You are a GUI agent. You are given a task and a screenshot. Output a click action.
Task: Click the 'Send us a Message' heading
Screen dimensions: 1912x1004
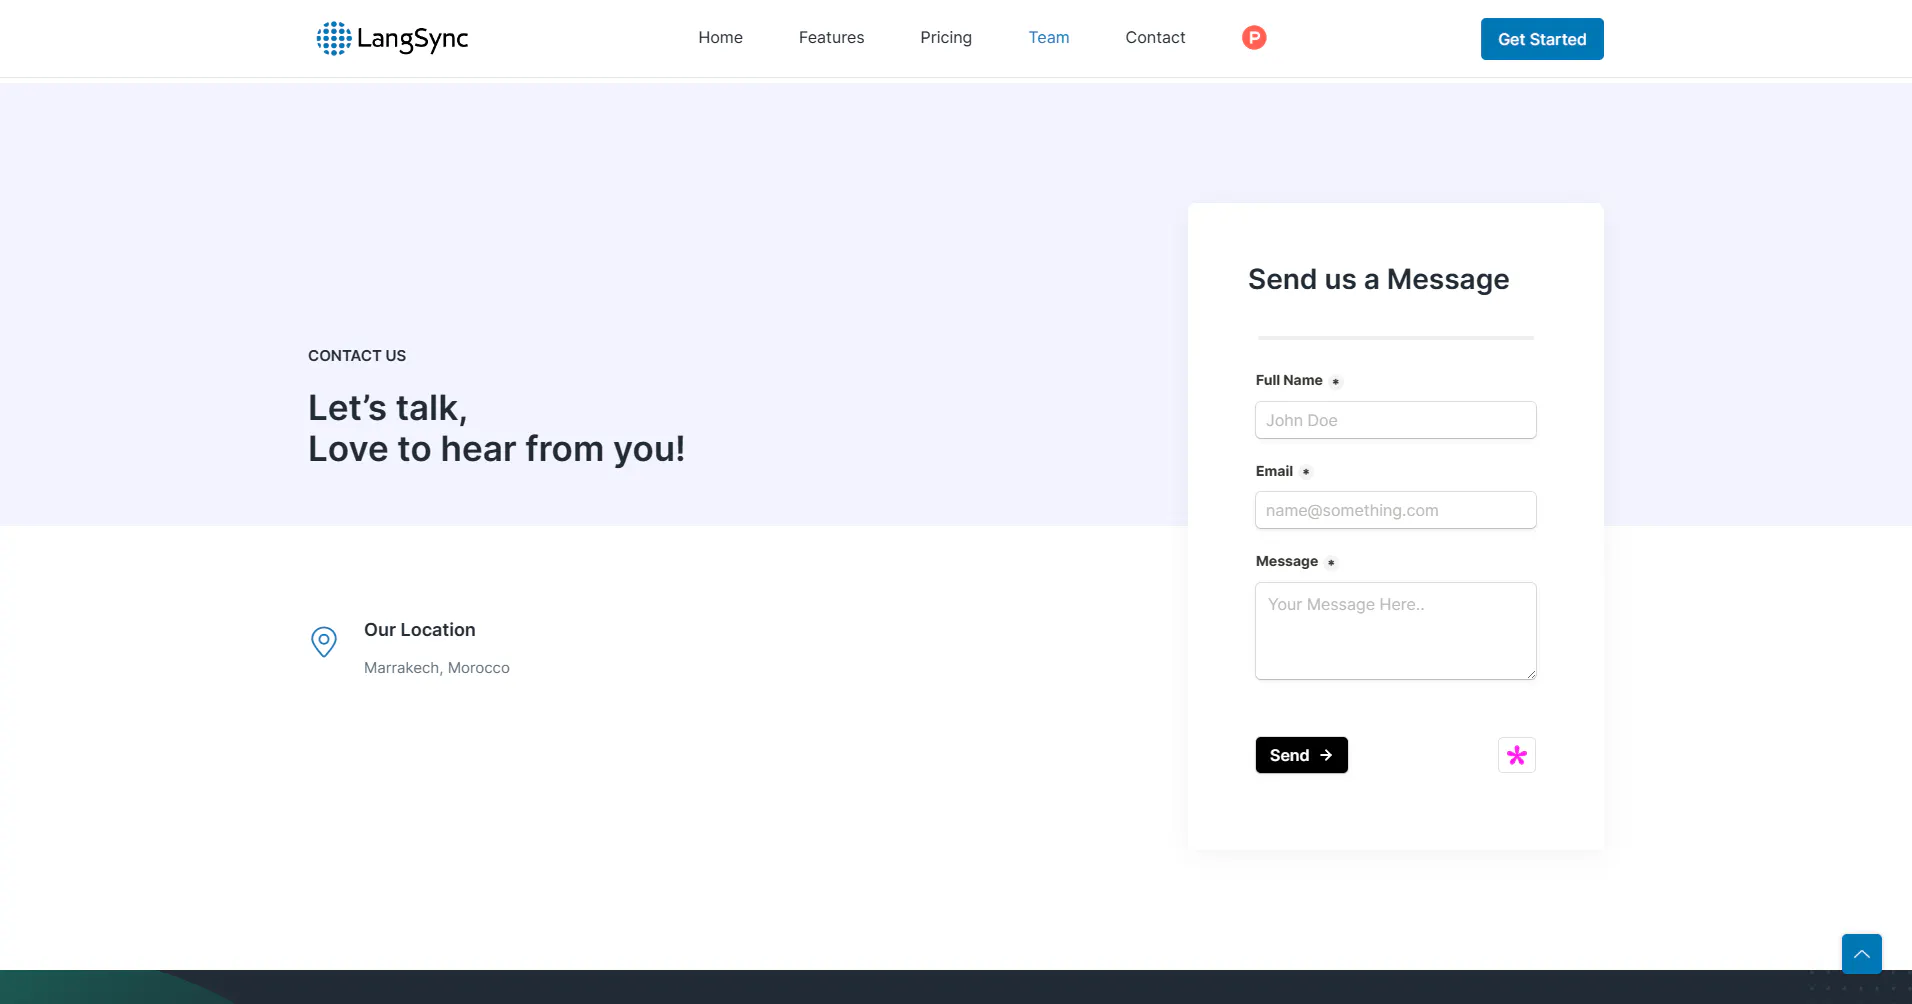1379,279
